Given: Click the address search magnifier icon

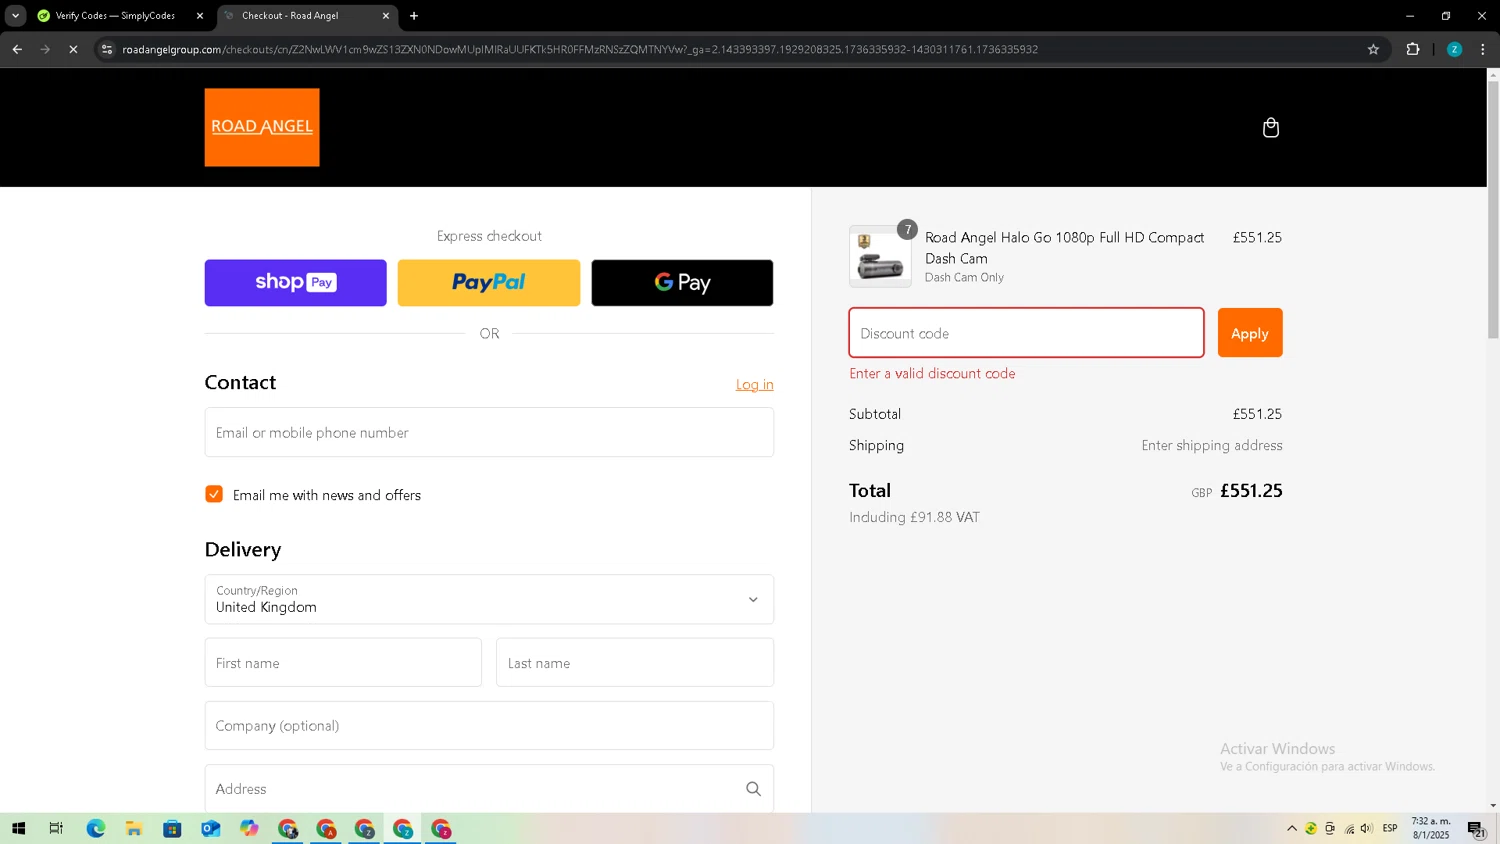Looking at the screenshot, I should click(x=753, y=789).
